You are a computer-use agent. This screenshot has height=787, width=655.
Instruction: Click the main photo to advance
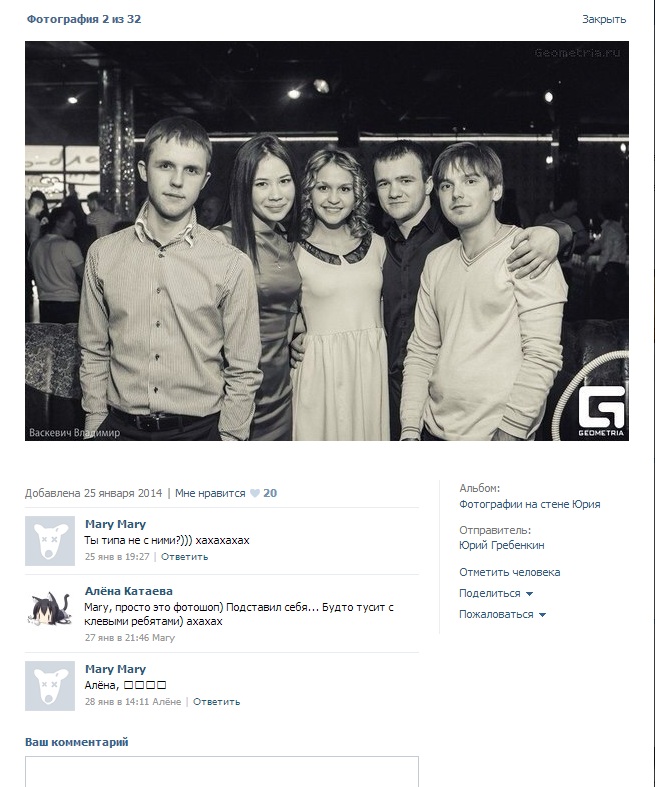(x=327, y=241)
